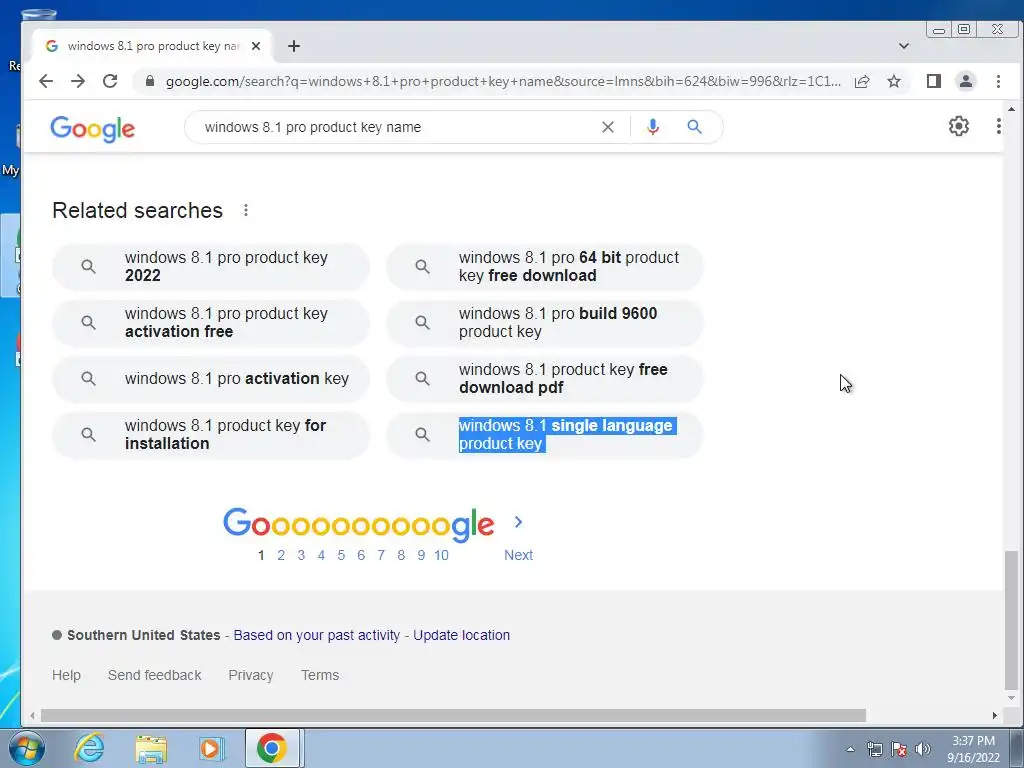Go back to the previous page
Image resolution: width=1024 pixels, height=768 pixels.
(x=46, y=81)
